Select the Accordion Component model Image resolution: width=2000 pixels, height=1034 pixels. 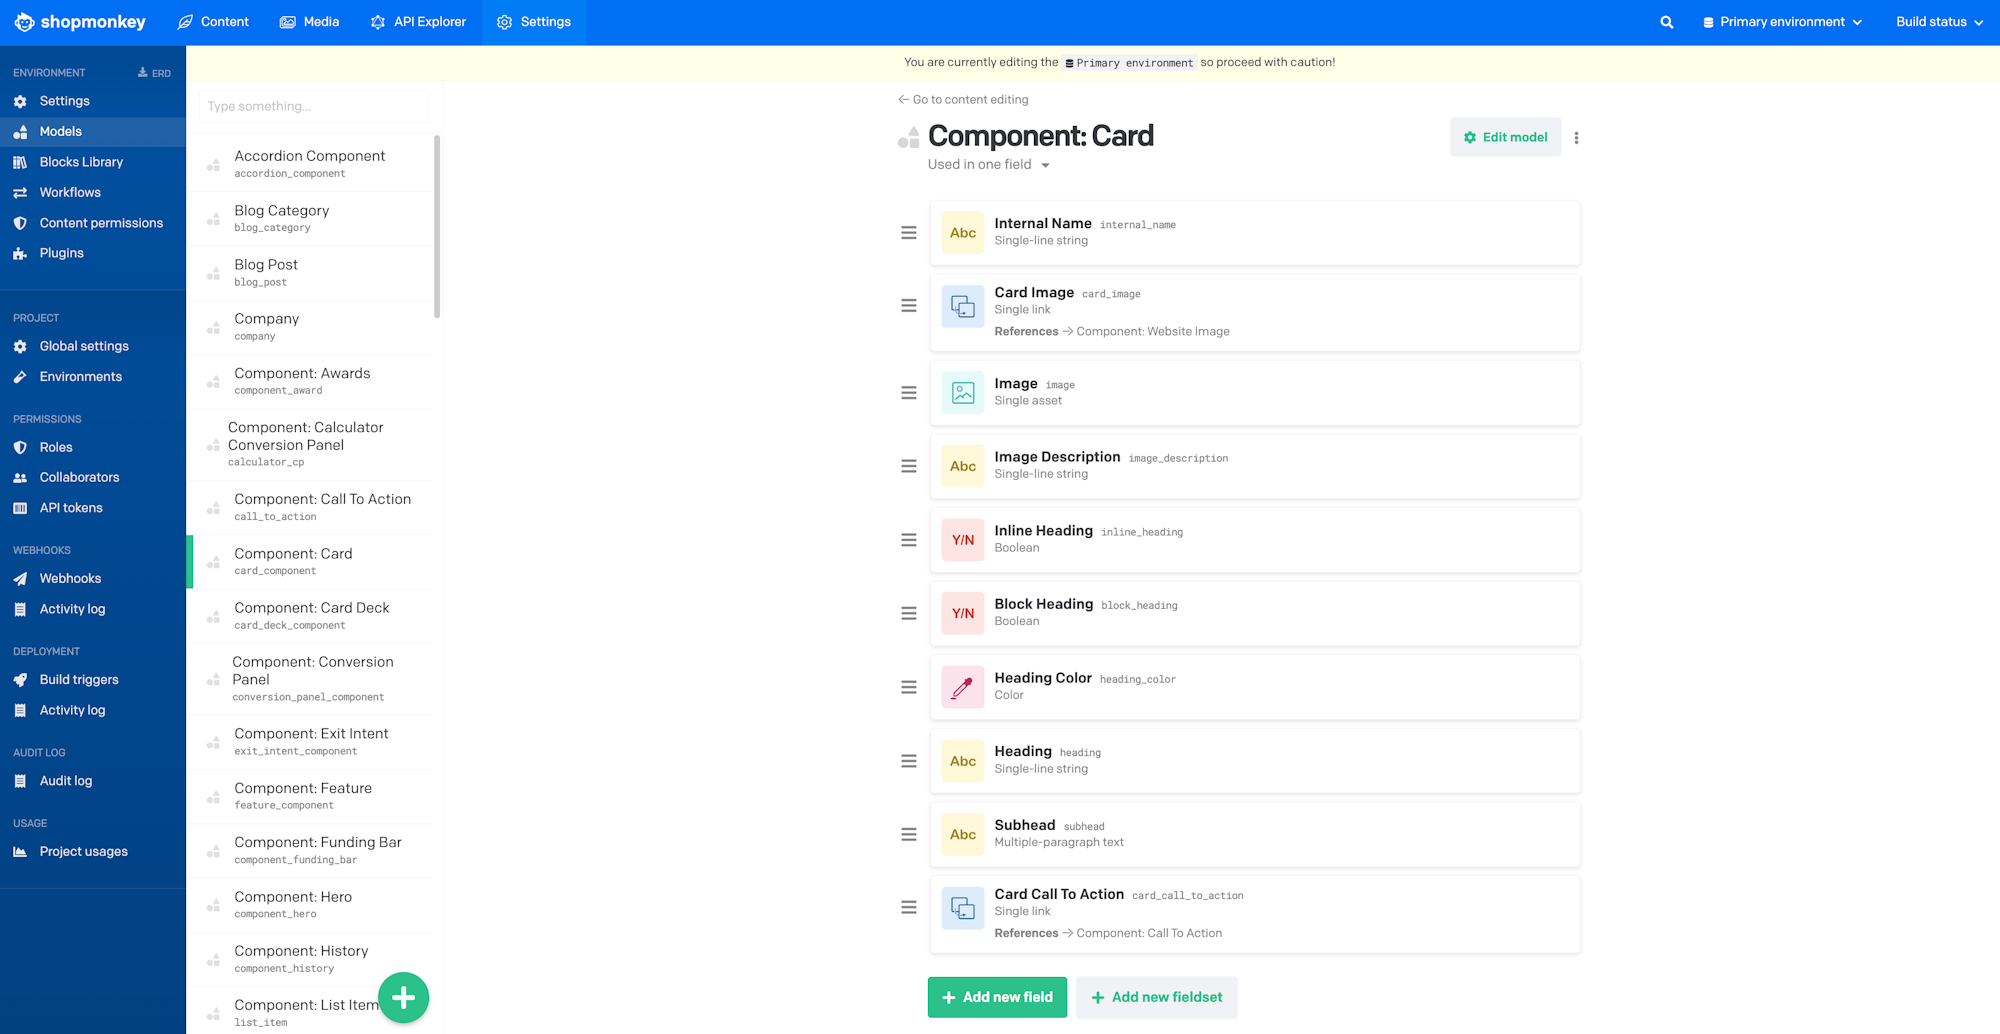pos(312,164)
